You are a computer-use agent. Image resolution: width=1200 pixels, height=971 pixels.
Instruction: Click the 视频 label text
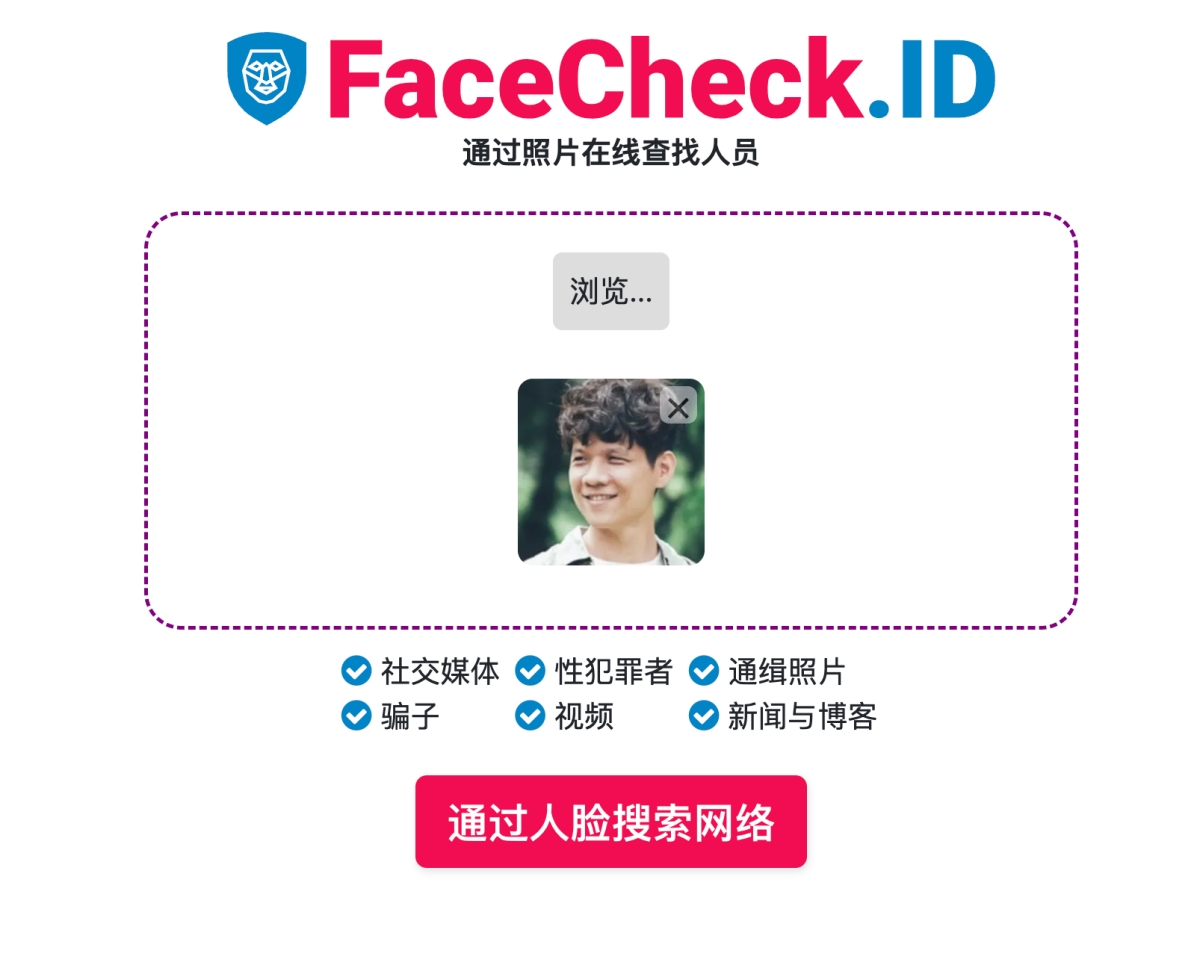point(584,716)
